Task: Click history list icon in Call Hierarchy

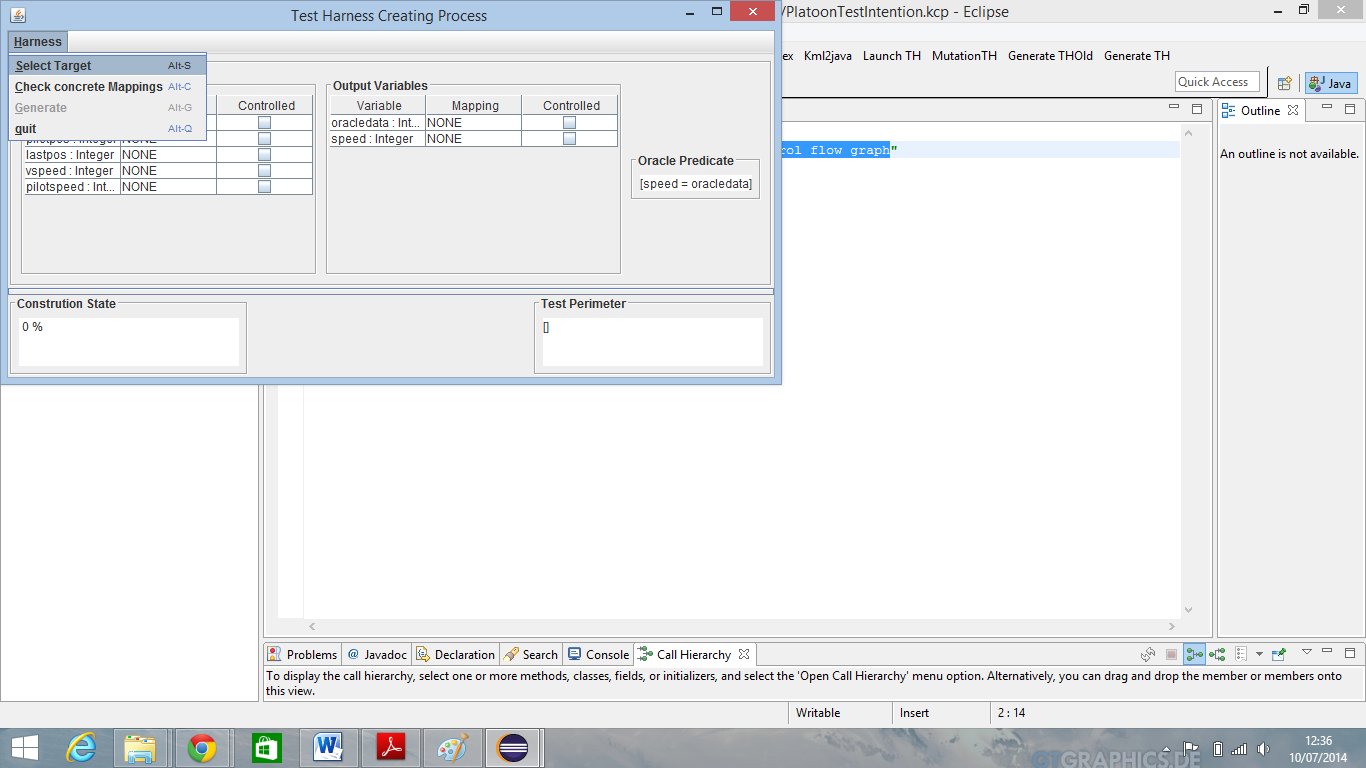Action: pos(1241,655)
